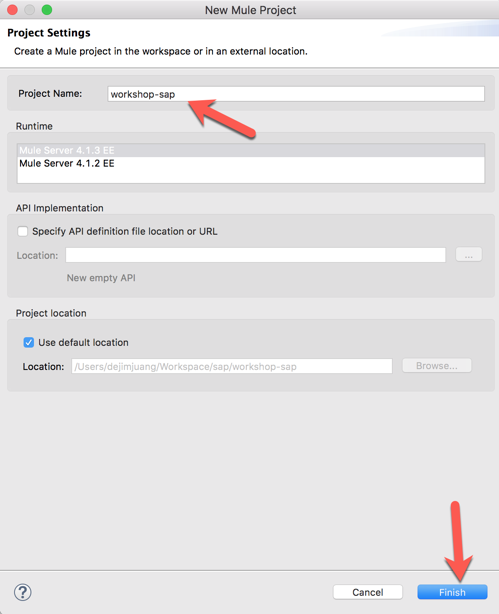Open the help question mark icon

[x=23, y=592]
